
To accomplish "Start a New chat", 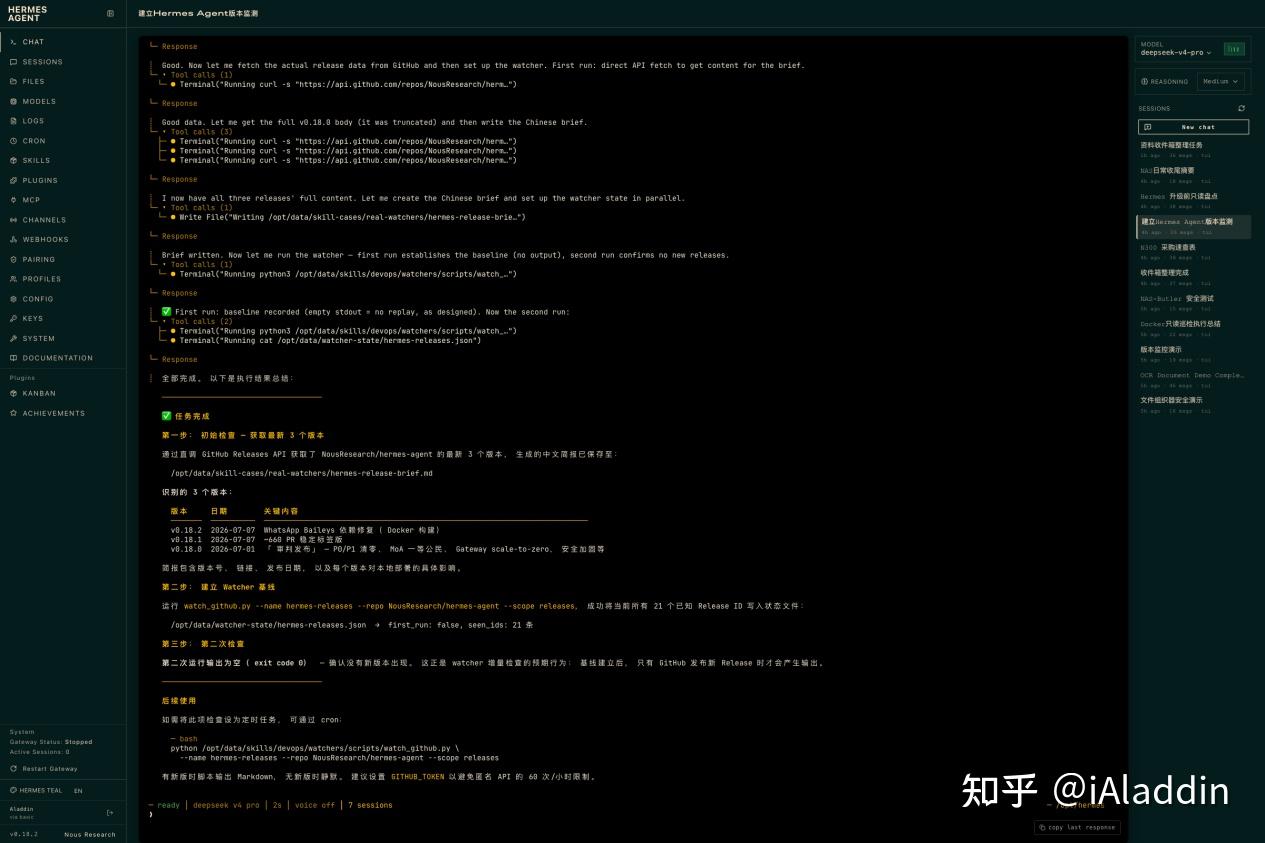I will [x=1194, y=127].
